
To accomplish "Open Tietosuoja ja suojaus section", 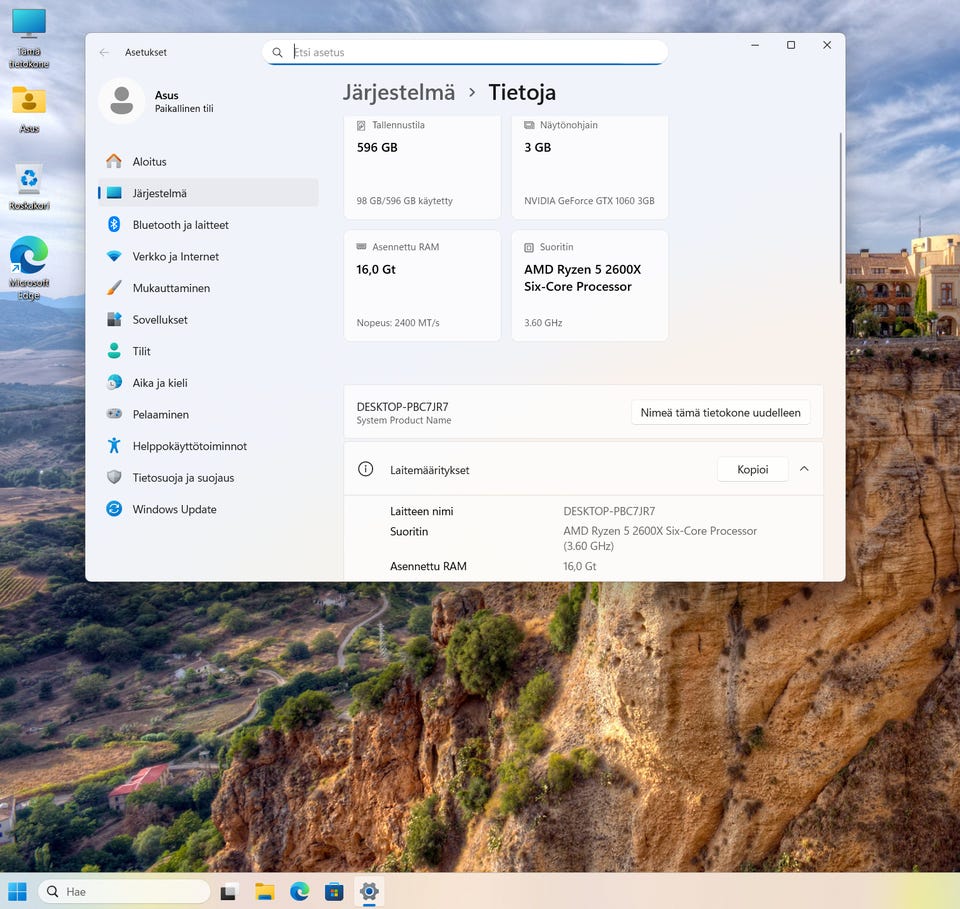I will coord(208,477).
